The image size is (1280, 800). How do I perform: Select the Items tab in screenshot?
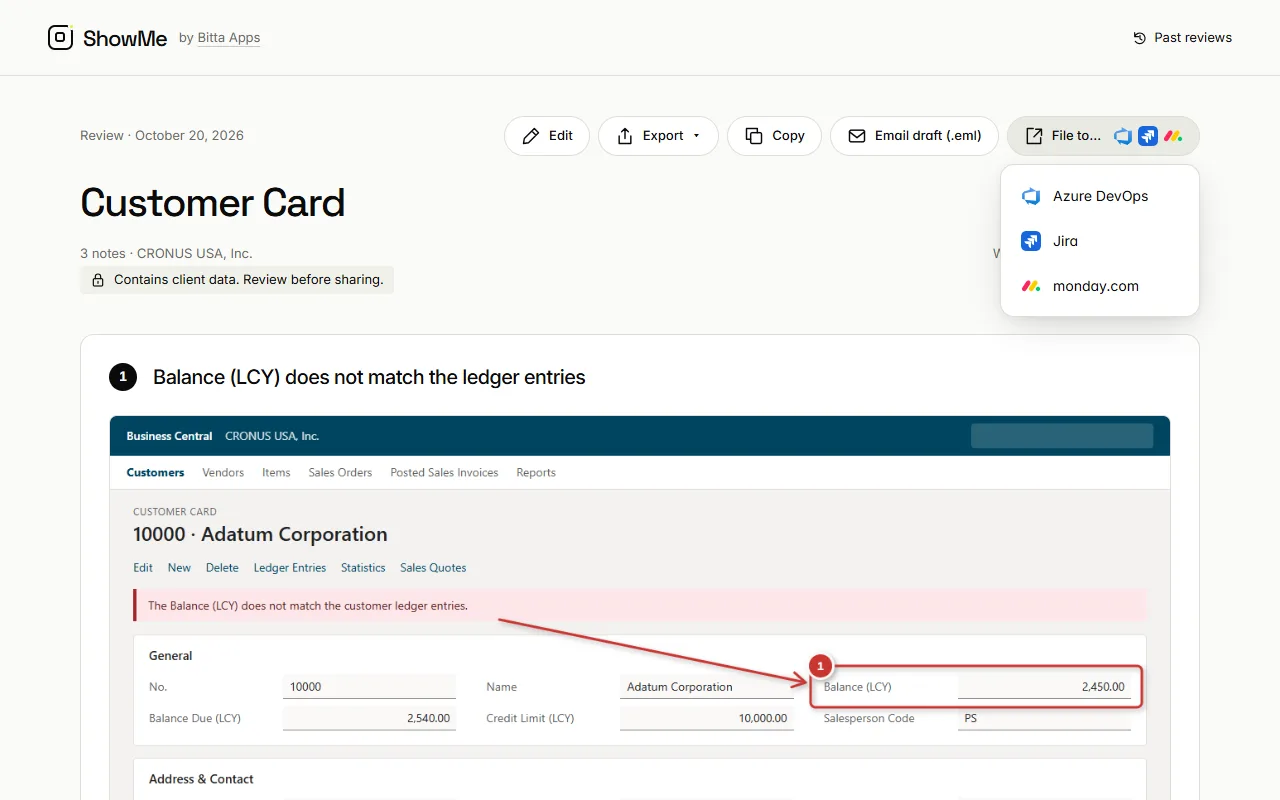[x=276, y=473]
